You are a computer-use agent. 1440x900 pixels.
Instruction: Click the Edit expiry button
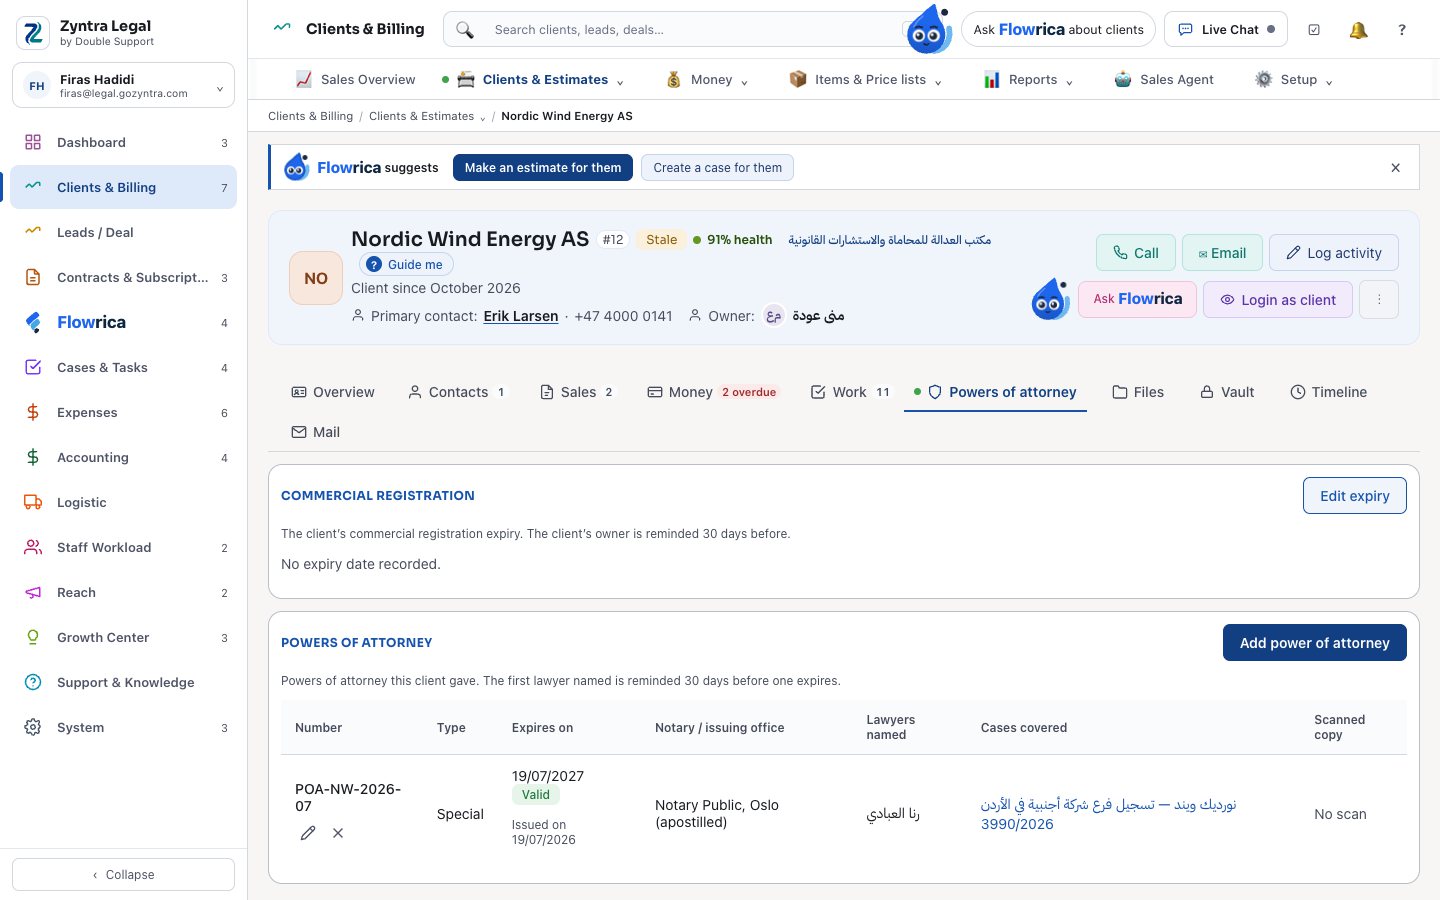[1354, 496]
